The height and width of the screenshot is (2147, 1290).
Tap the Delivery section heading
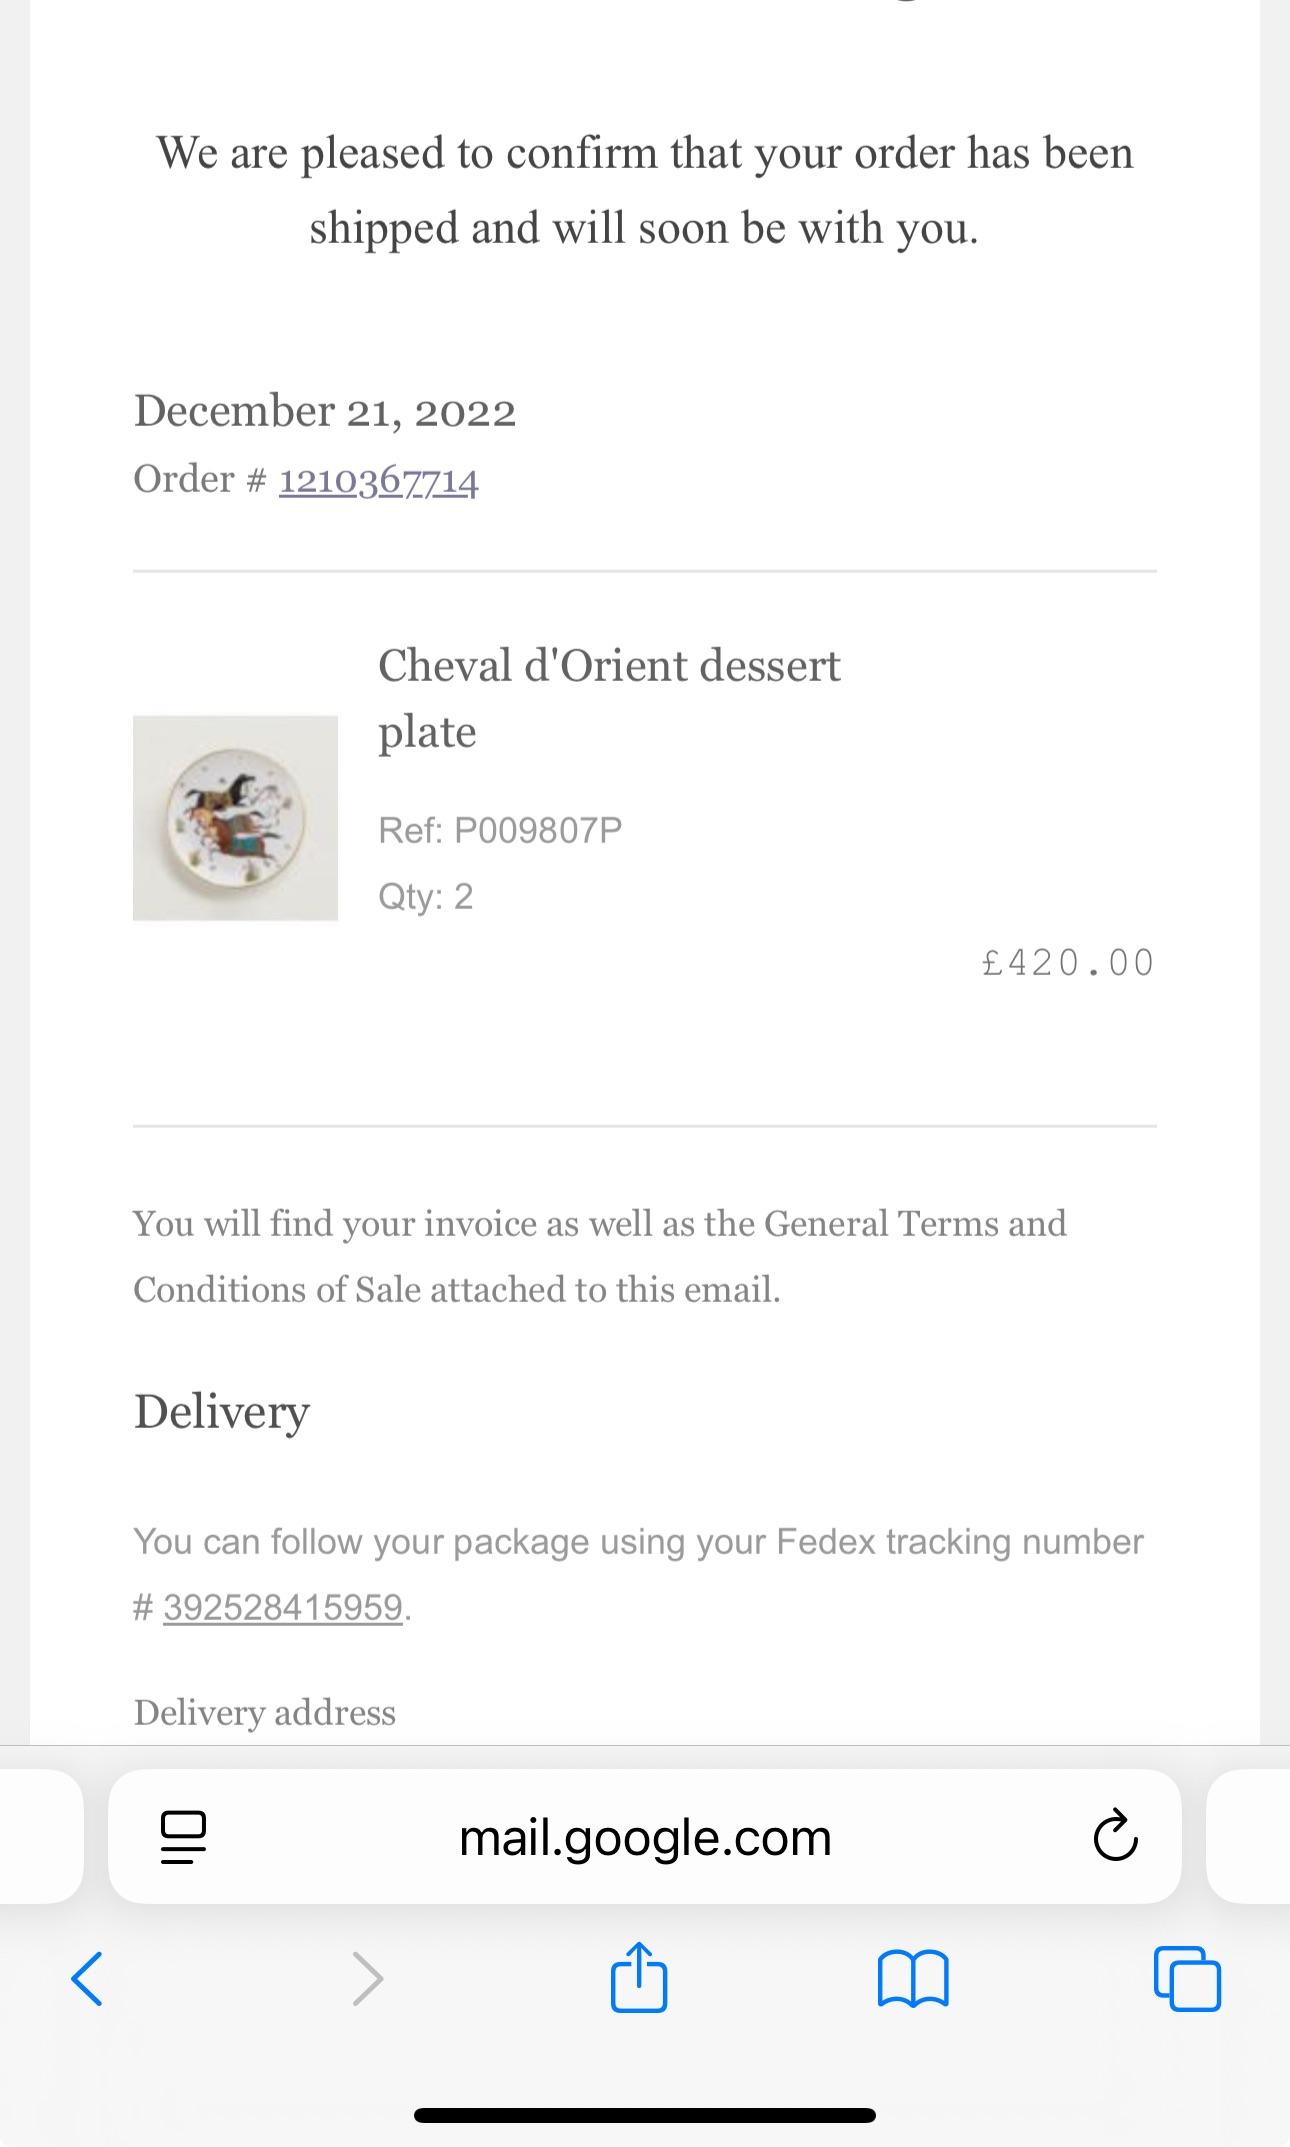[222, 1411]
